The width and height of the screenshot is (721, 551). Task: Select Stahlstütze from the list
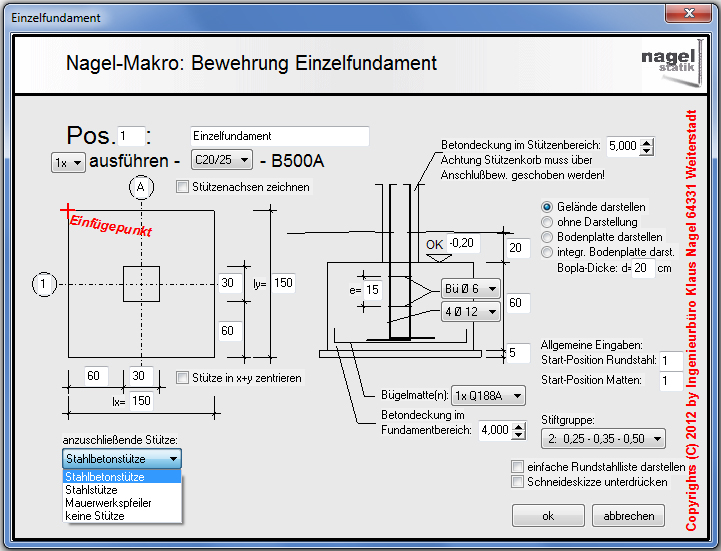(92, 490)
